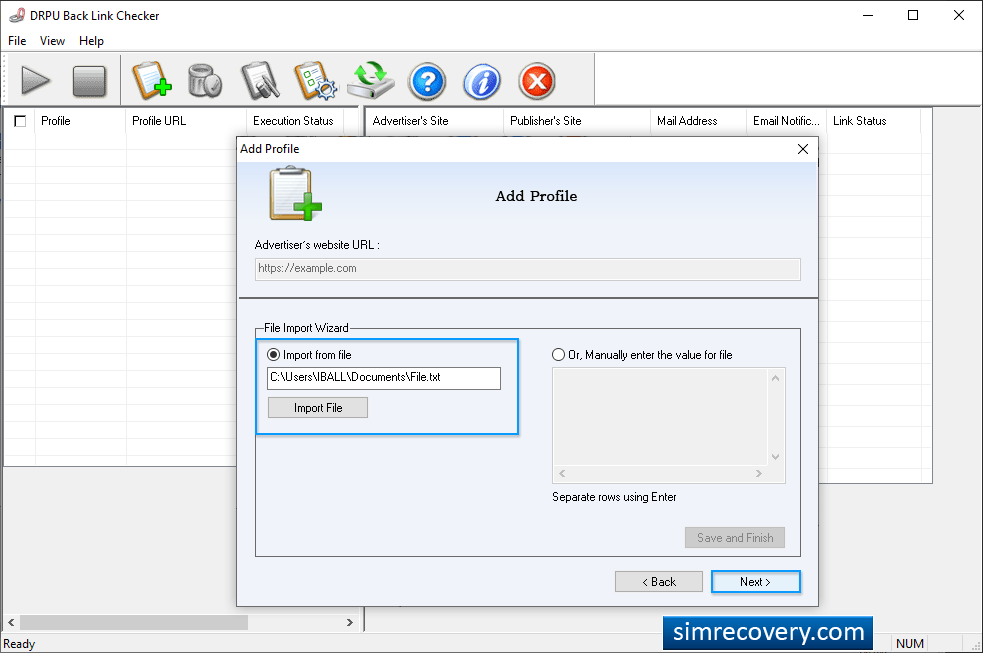Click the Email Notific... column header
The width and height of the screenshot is (983, 653).
coord(787,121)
